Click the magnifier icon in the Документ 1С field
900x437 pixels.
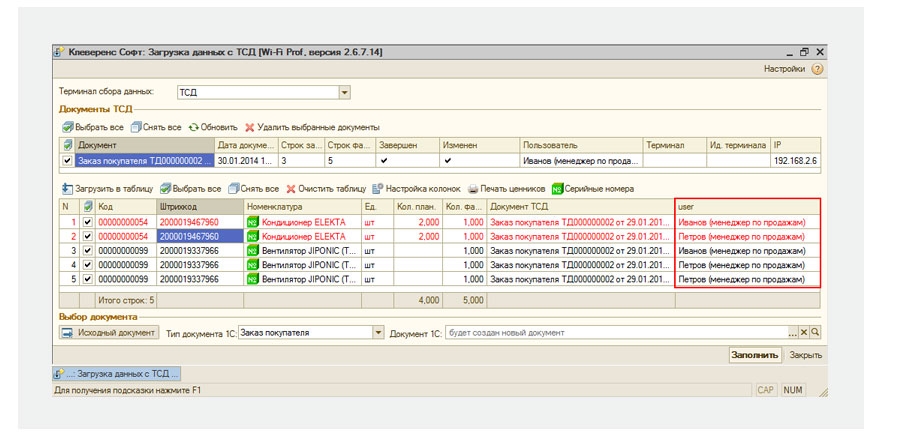point(814,332)
